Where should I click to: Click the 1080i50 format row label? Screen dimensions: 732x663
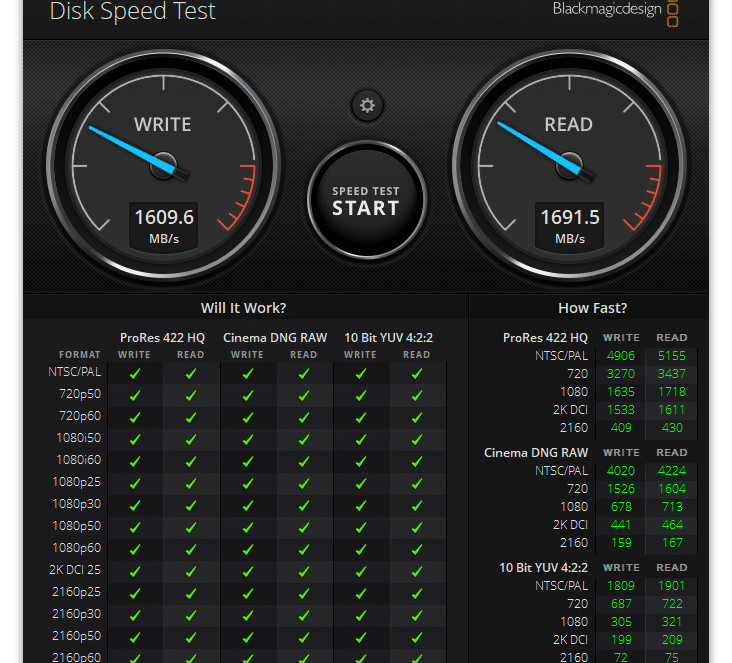point(78,438)
